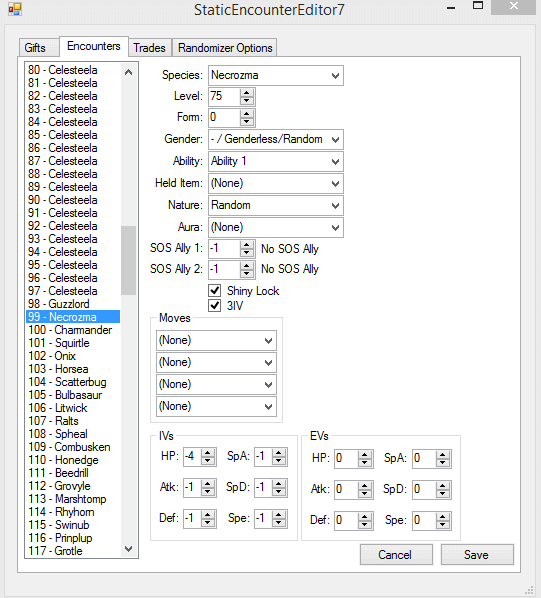
Task: Select 110 - Honedge entry
Action: (x=73, y=460)
